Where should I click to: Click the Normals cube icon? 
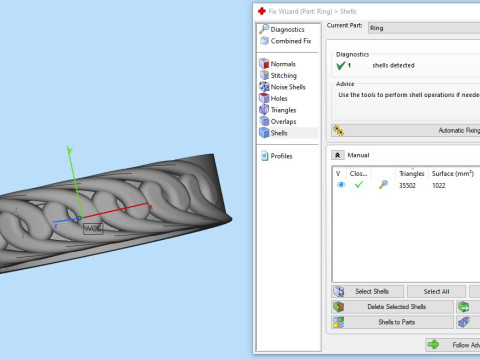264,63
